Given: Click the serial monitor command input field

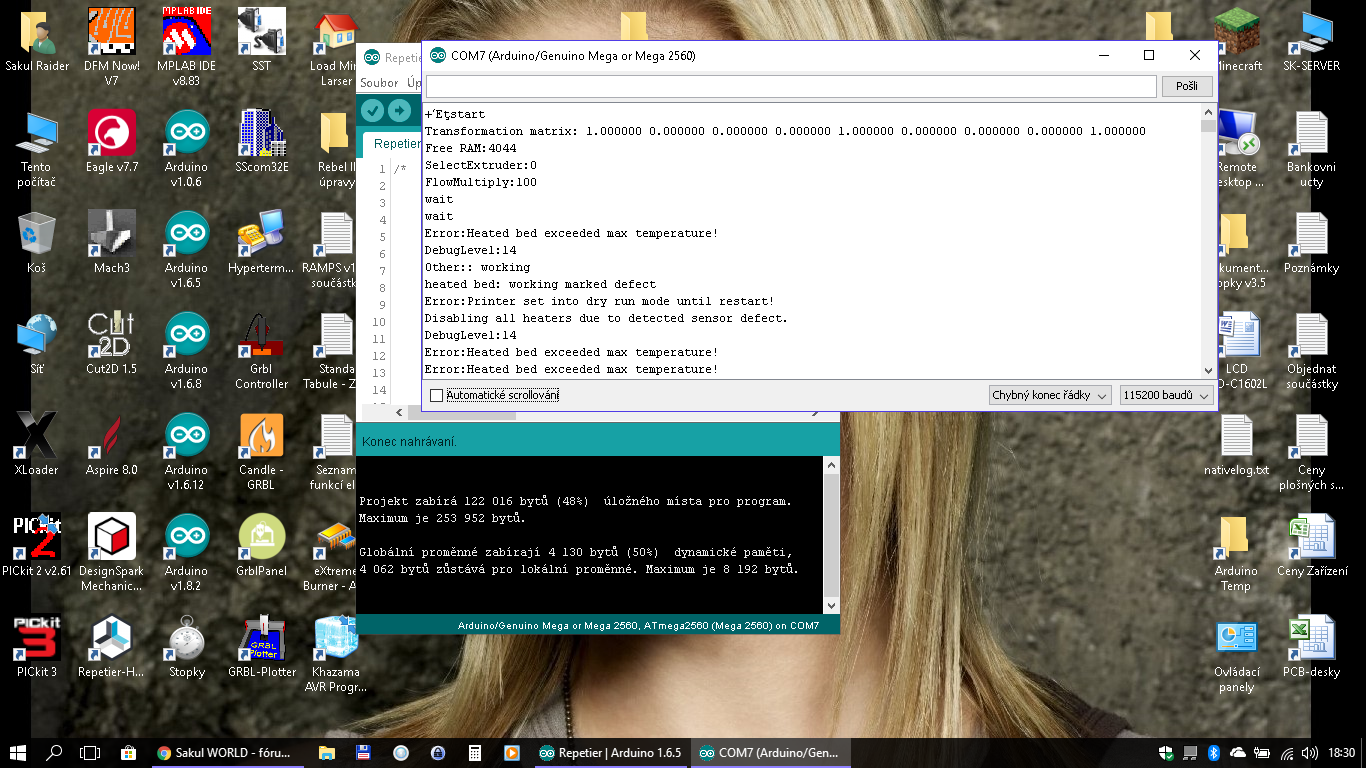Looking at the screenshot, I should [790, 86].
